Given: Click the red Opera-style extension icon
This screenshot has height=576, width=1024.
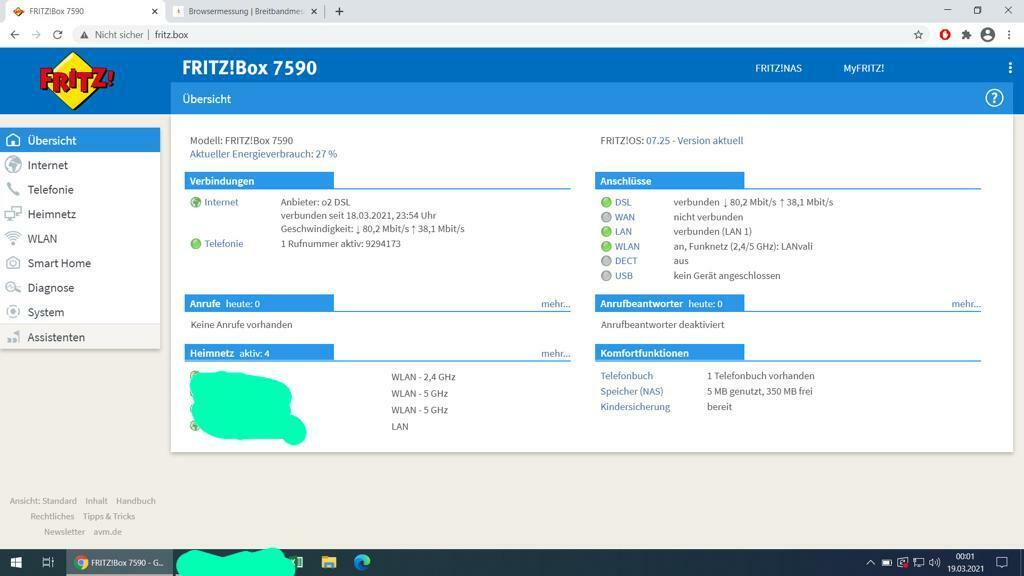Looking at the screenshot, I should [x=944, y=35].
